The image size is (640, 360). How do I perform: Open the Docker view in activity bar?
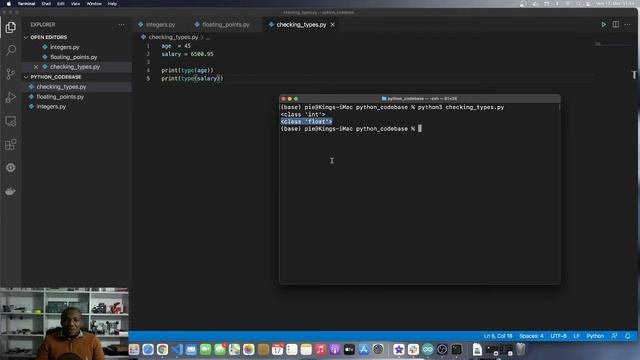11,191
